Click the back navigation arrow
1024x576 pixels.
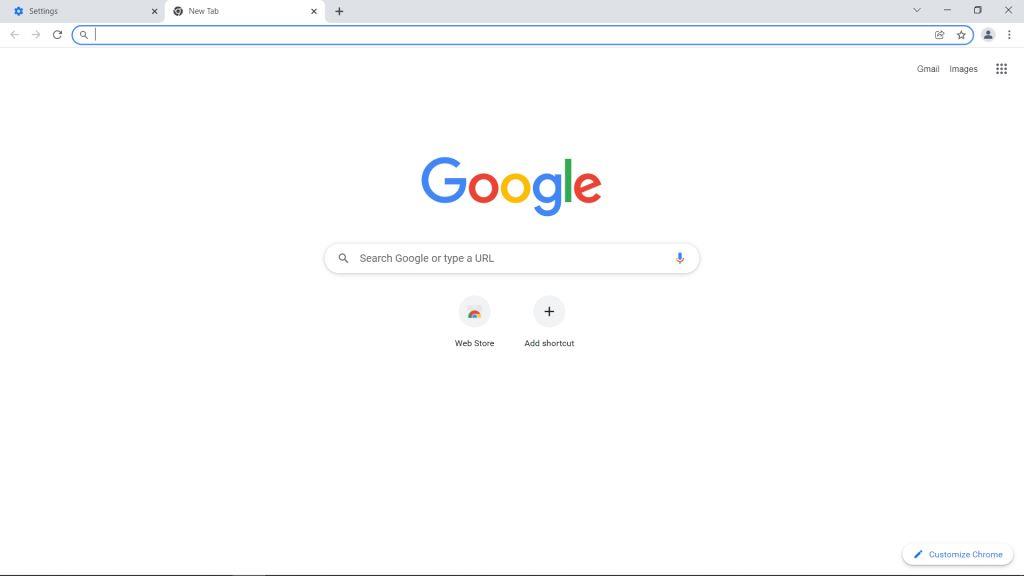pos(14,35)
